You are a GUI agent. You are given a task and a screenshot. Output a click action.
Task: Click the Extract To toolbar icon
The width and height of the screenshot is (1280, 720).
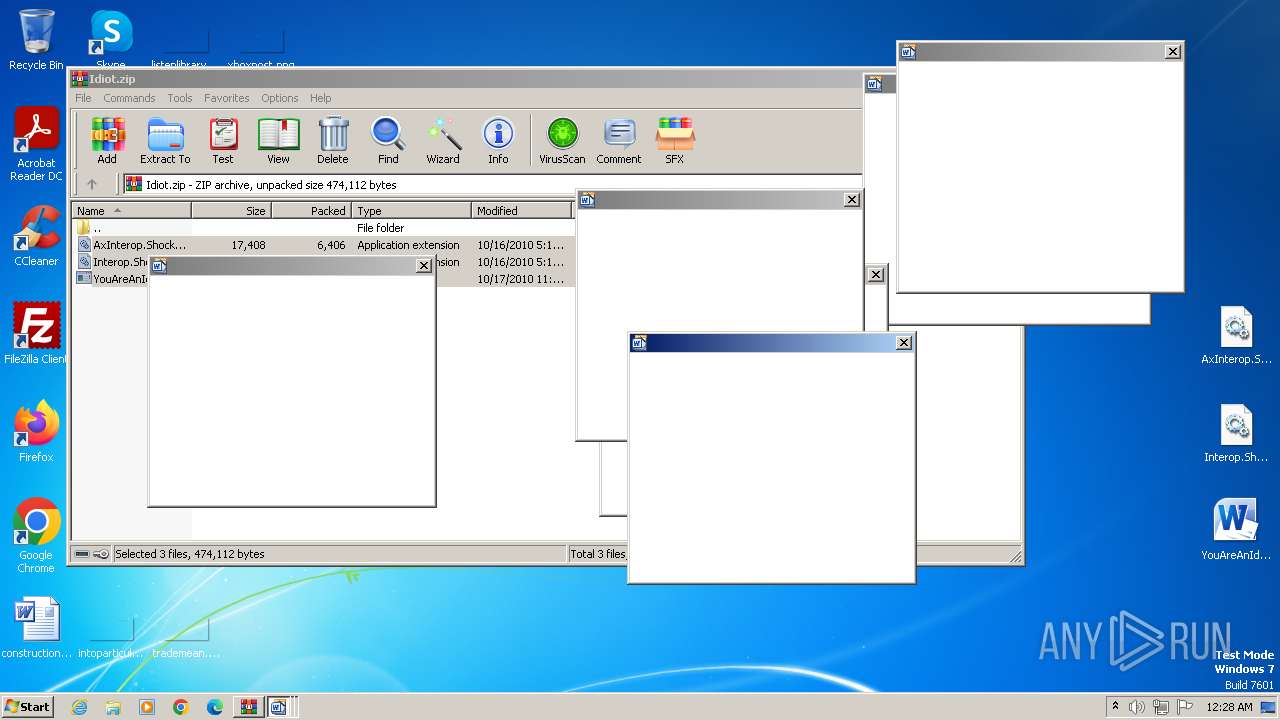pos(165,141)
